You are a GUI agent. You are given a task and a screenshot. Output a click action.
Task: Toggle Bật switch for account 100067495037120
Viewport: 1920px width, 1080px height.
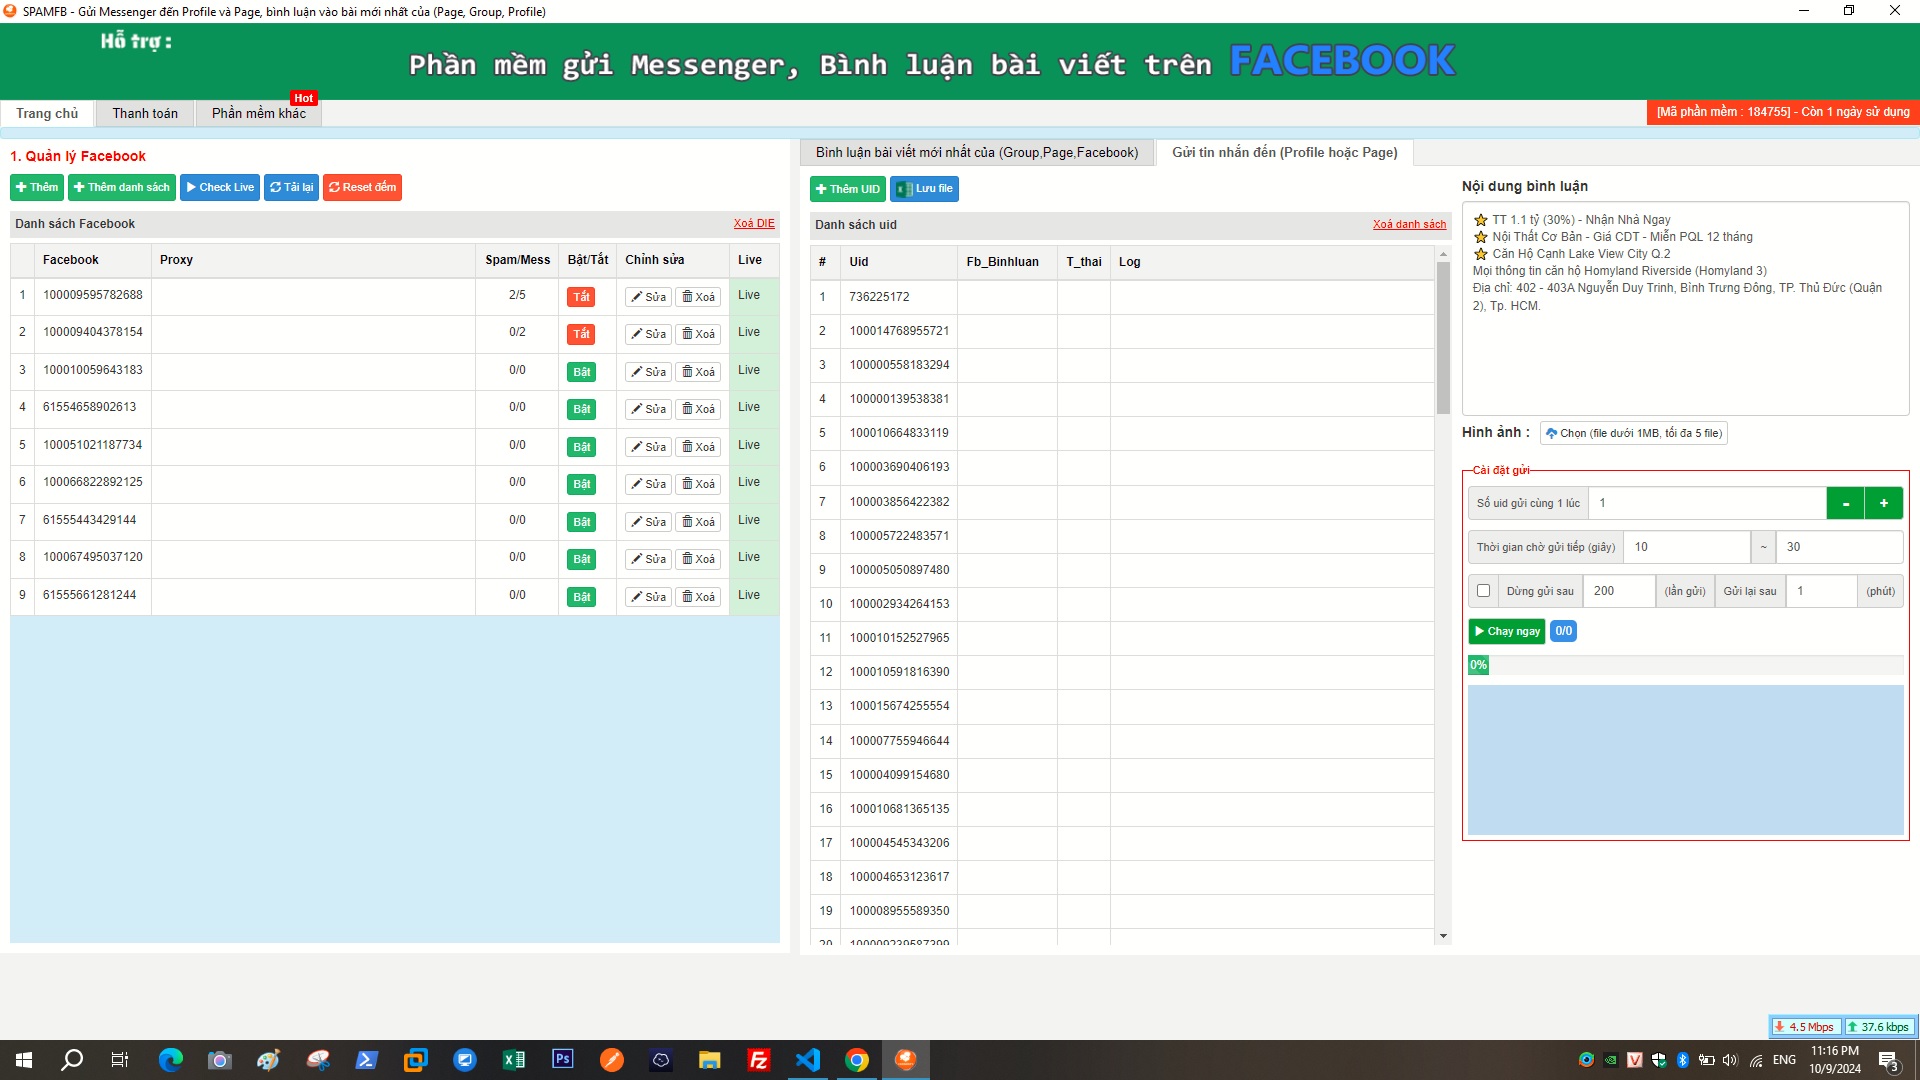pyautogui.click(x=581, y=559)
